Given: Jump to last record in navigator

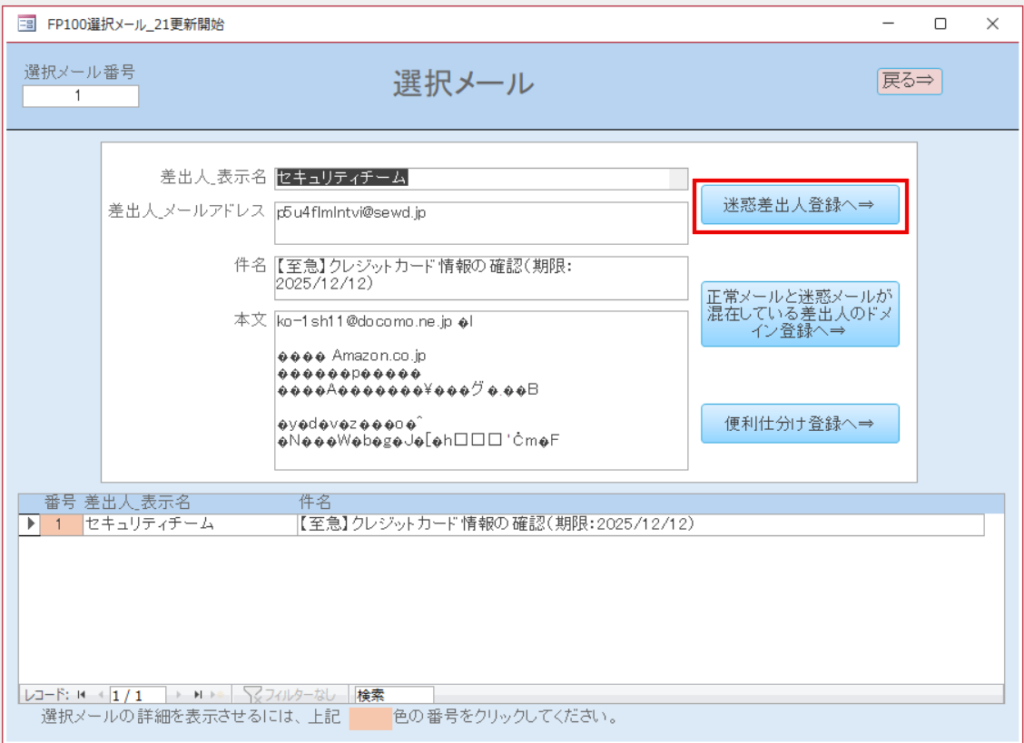Looking at the screenshot, I should click(x=198, y=694).
